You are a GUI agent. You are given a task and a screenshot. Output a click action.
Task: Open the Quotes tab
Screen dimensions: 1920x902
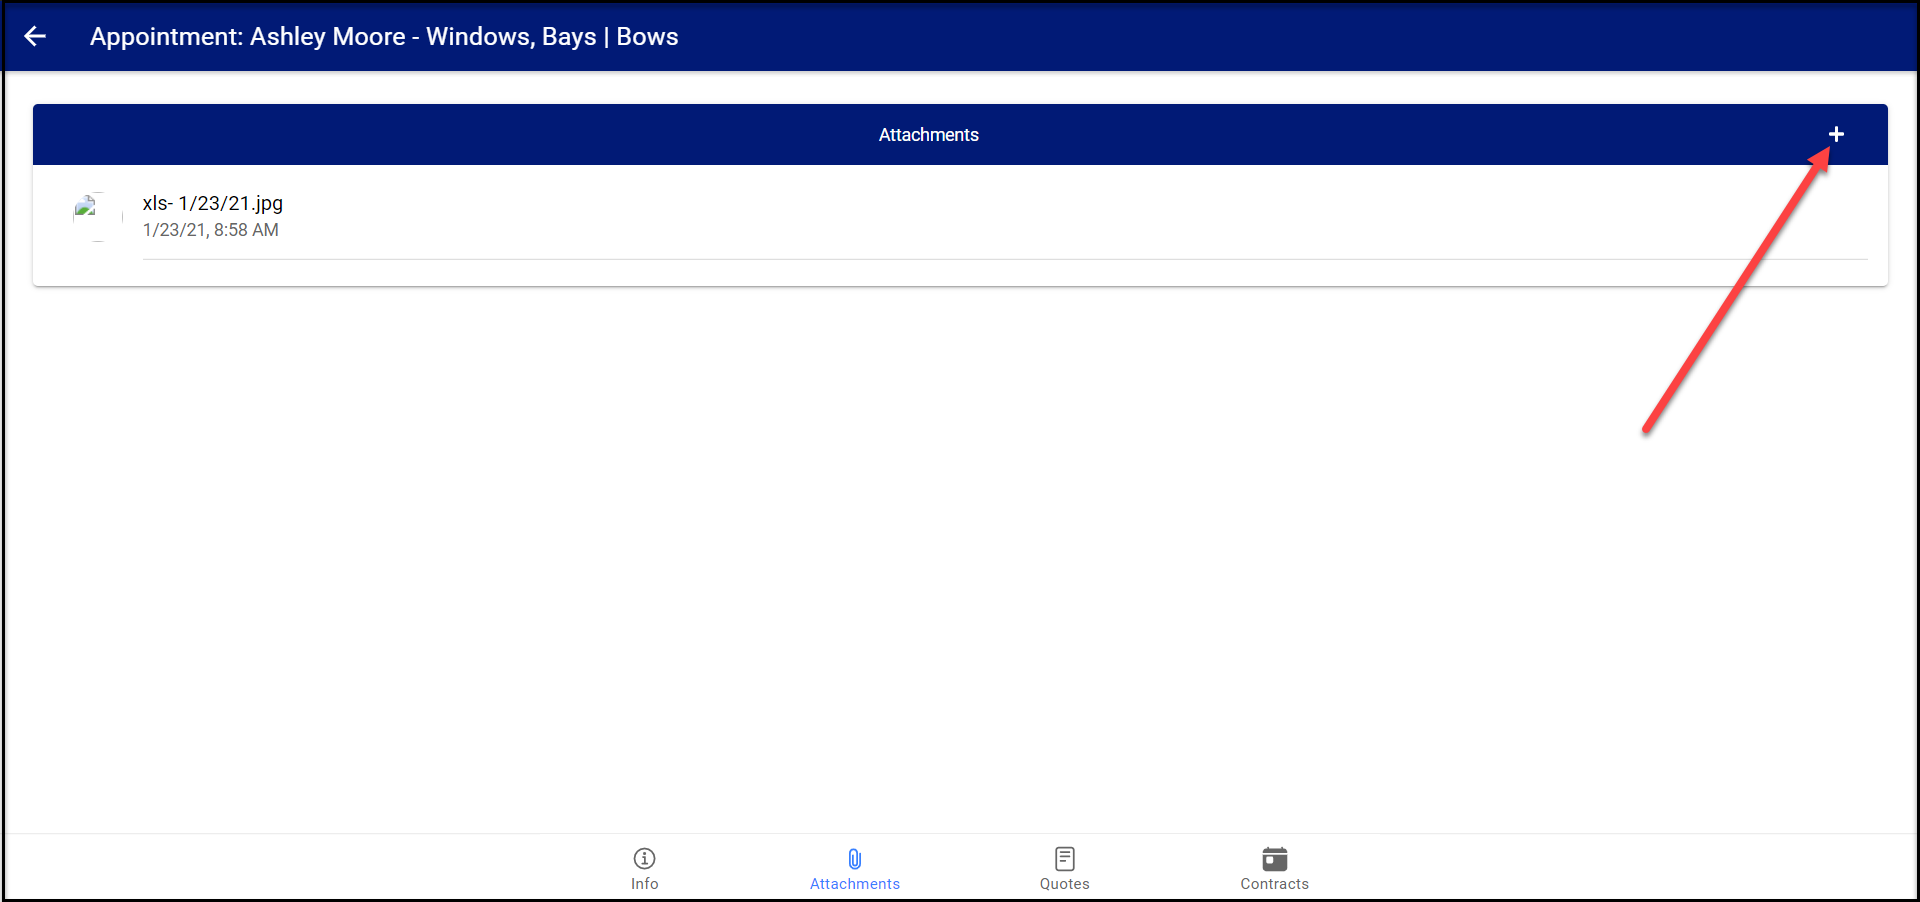[x=1065, y=869]
